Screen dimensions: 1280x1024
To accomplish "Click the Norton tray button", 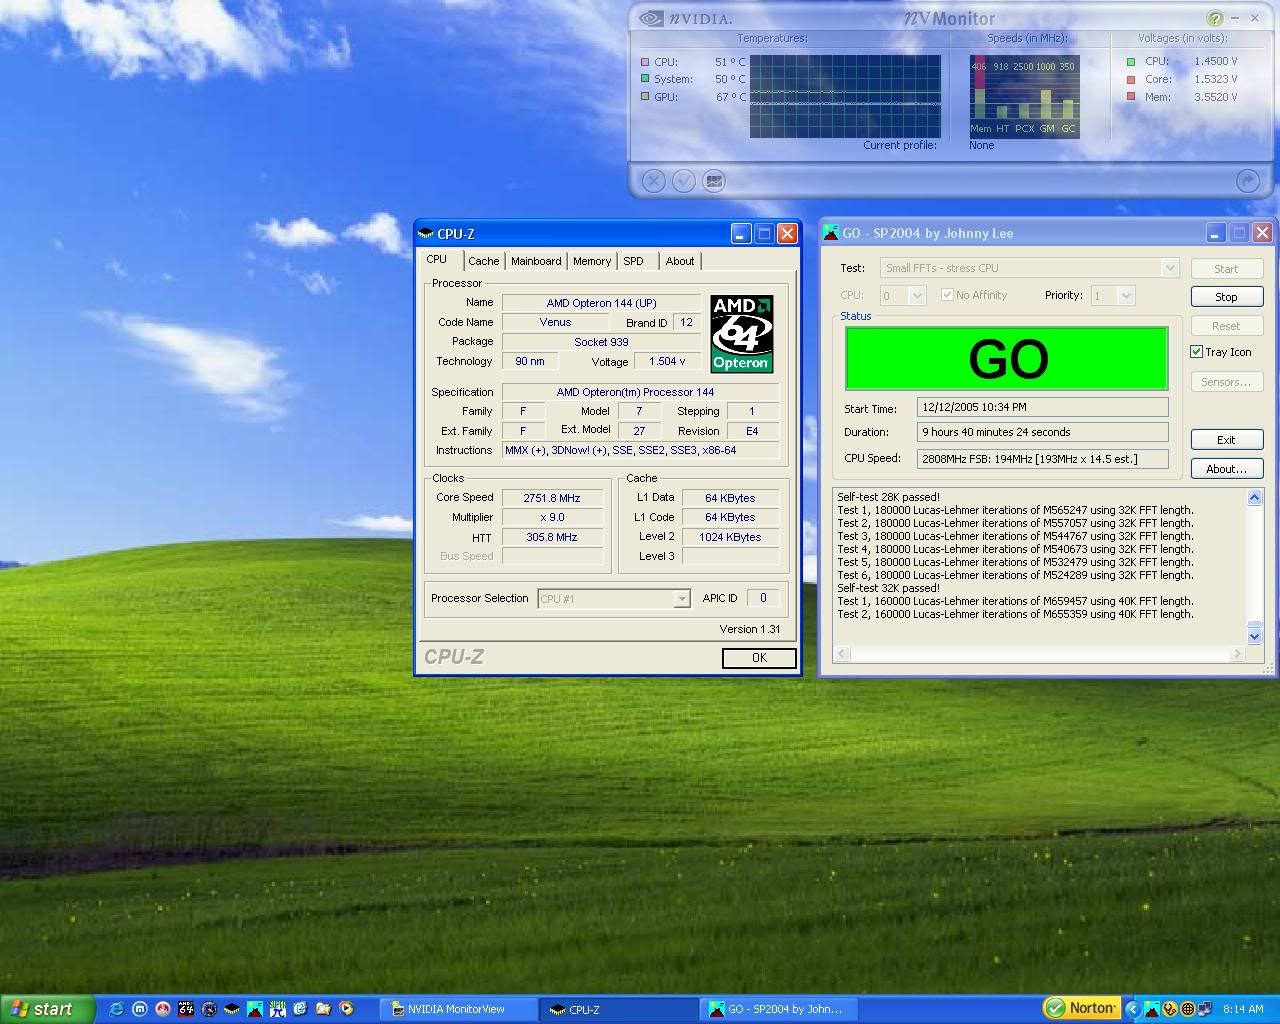I will coord(1081,1008).
